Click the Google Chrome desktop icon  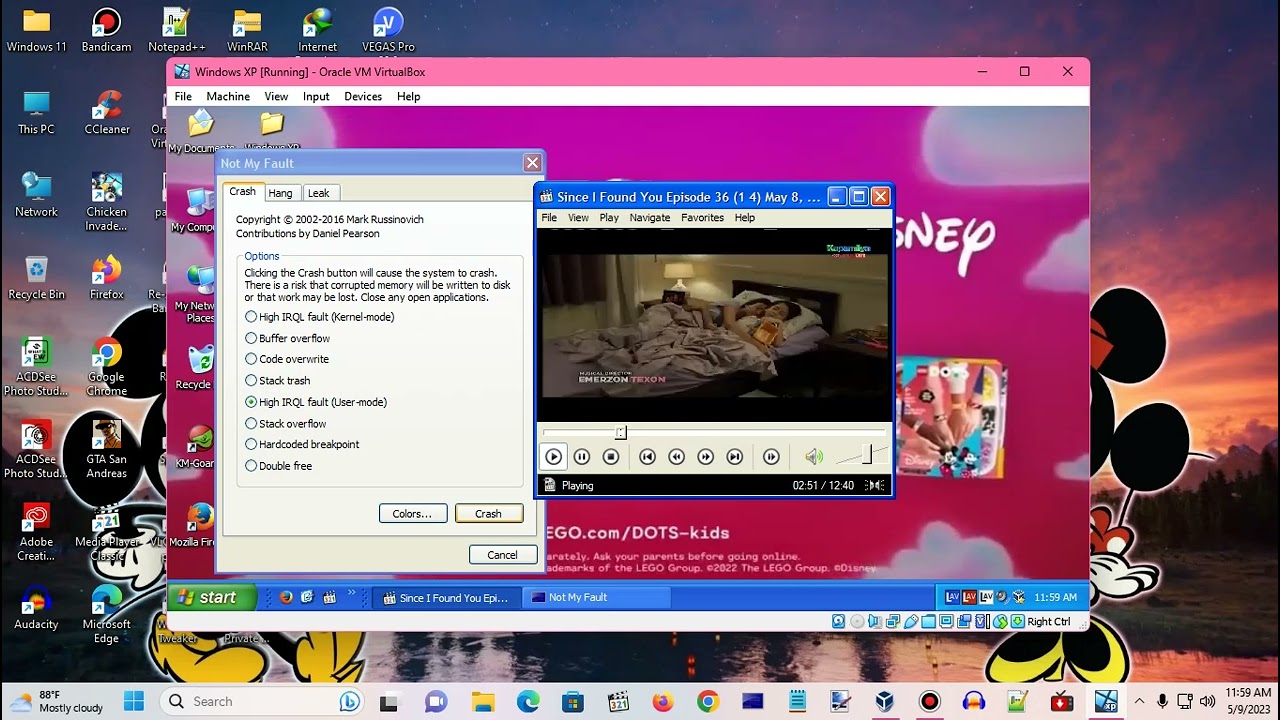coord(106,367)
